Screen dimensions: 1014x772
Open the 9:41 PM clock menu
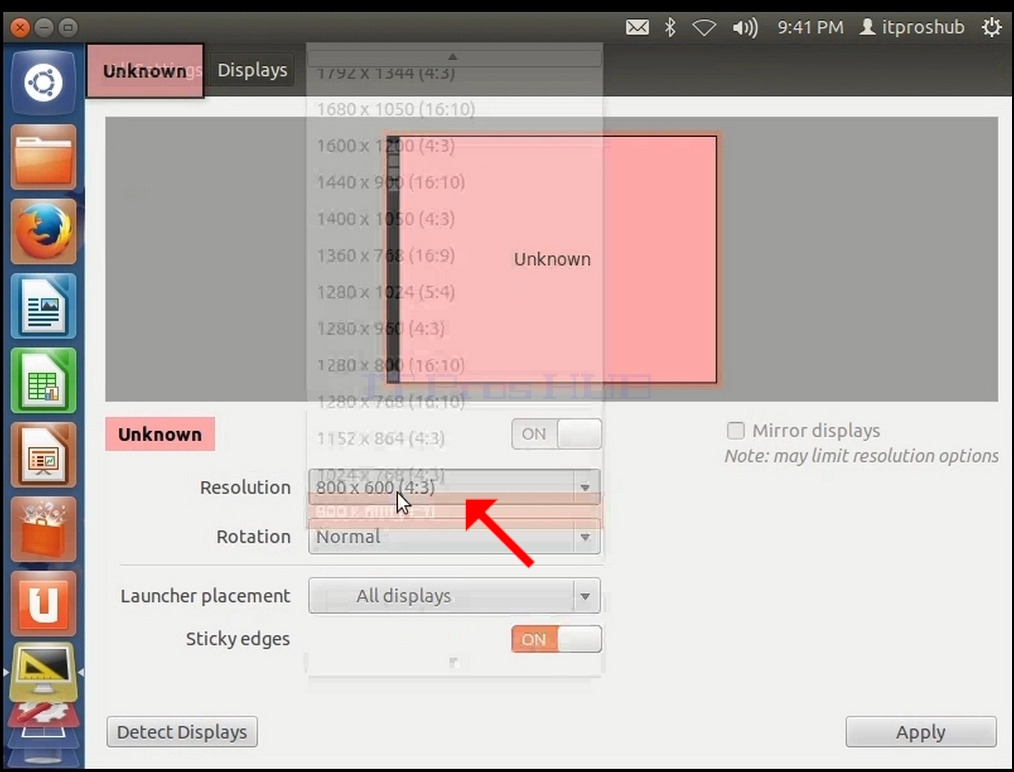coord(810,27)
